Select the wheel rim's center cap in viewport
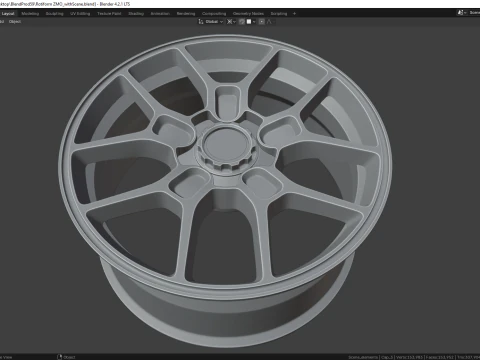The width and height of the screenshot is (480, 360). point(227,144)
